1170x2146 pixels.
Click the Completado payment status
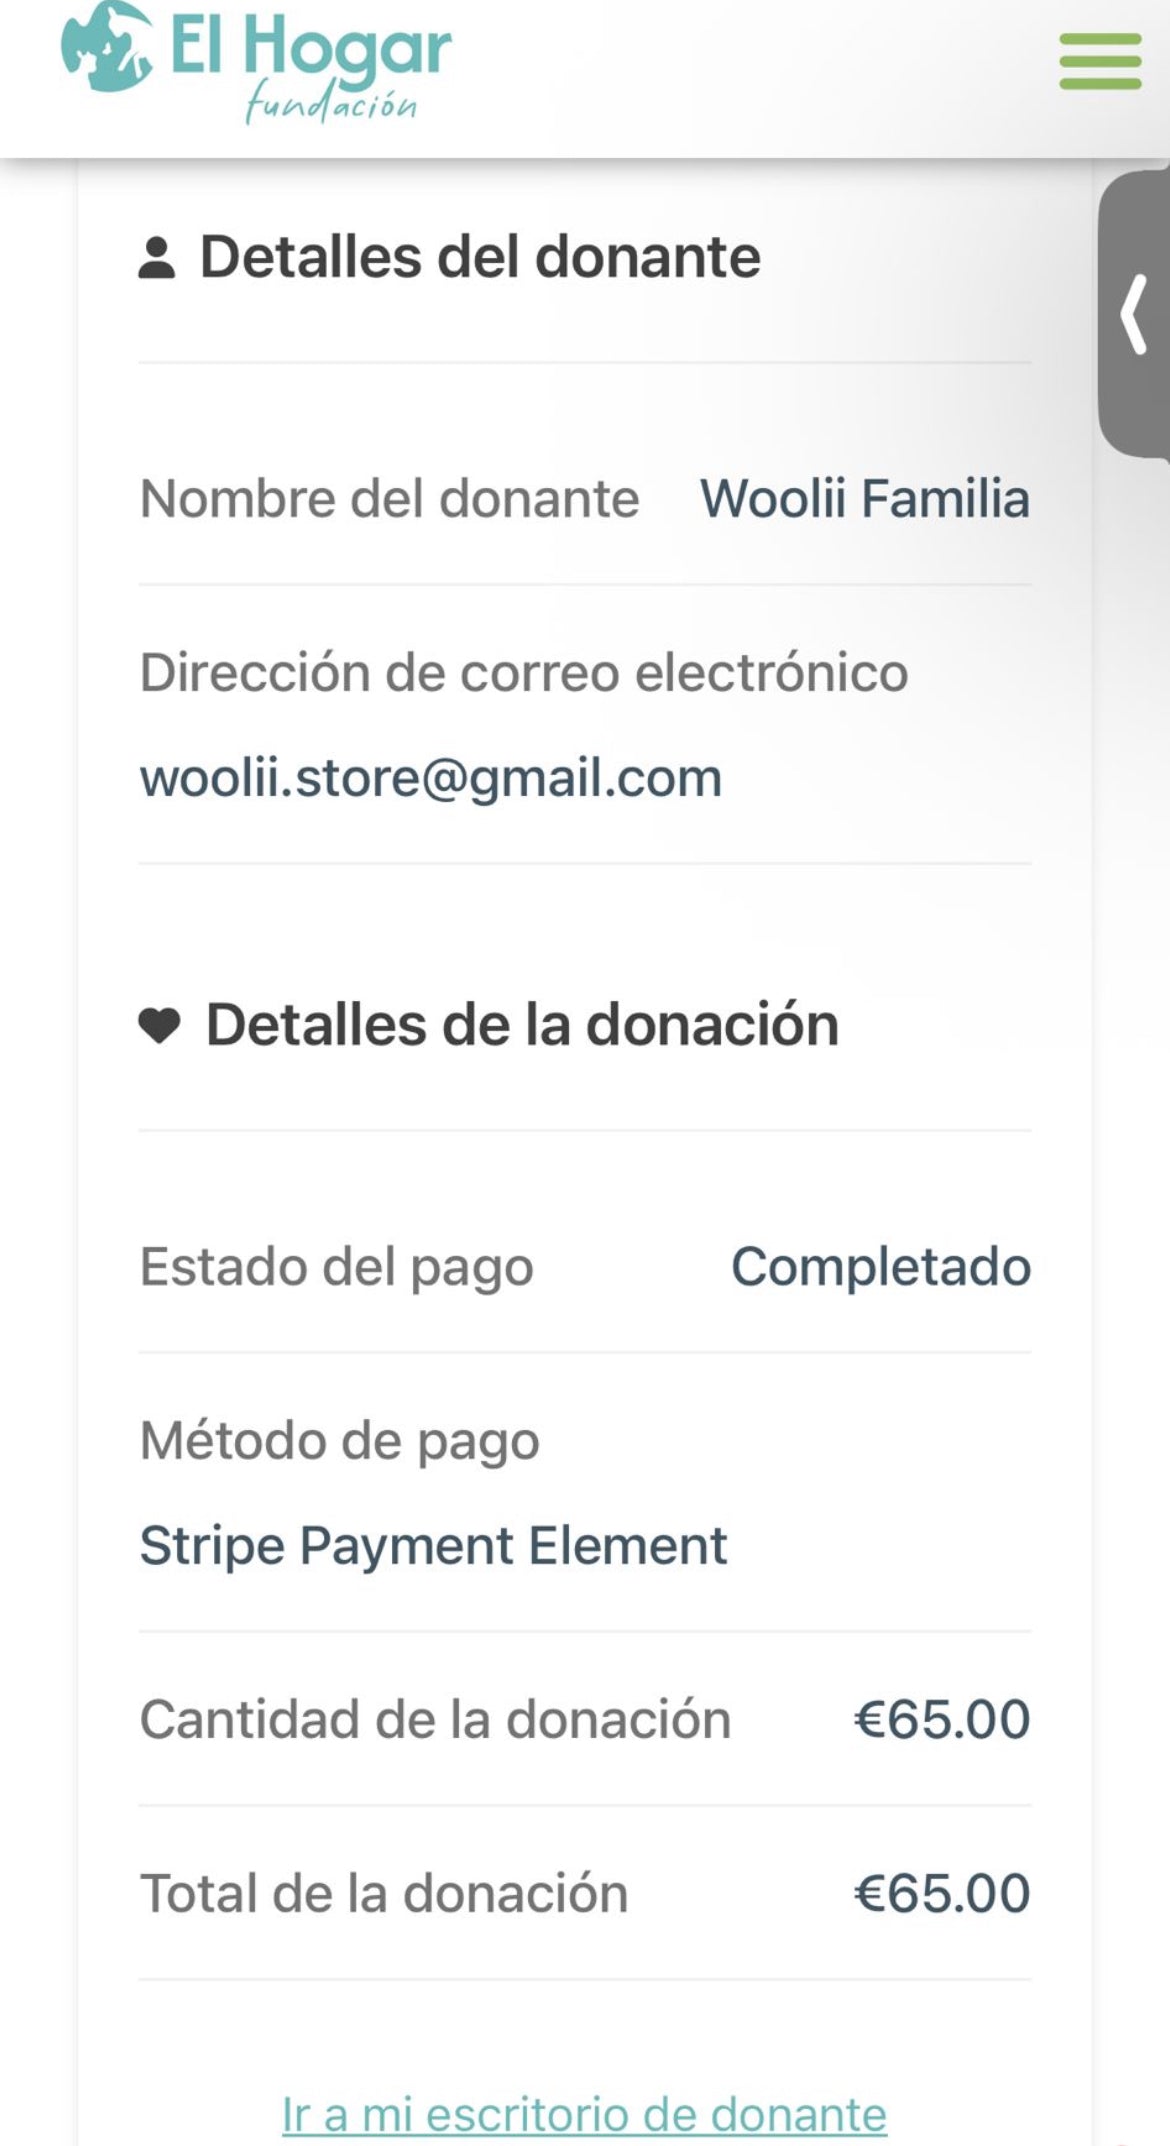880,1267
